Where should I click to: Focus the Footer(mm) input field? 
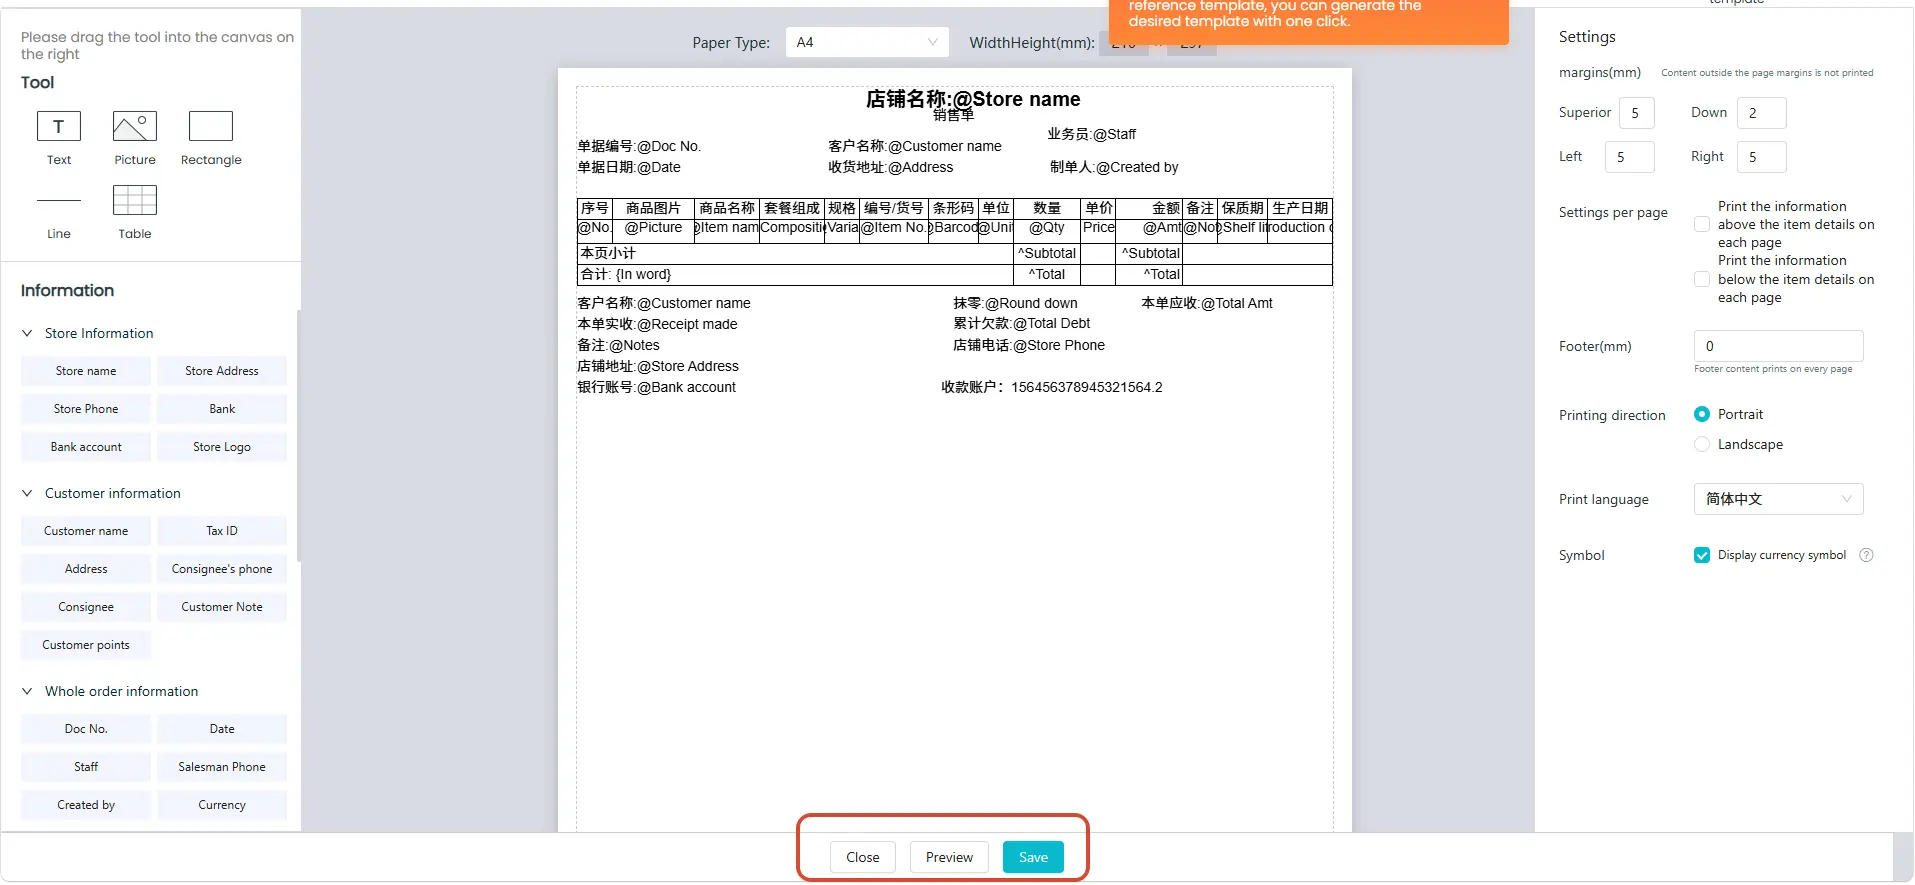pyautogui.click(x=1778, y=346)
